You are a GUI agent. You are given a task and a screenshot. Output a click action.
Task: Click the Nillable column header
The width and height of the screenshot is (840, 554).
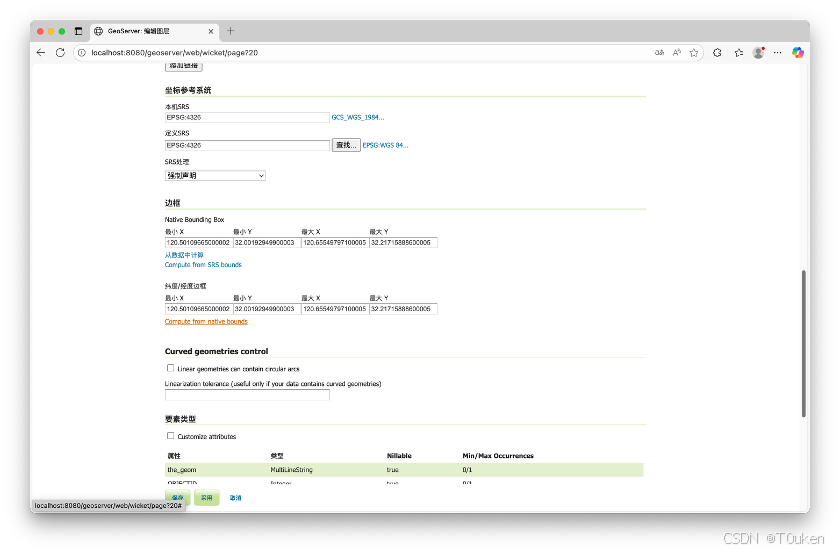click(399, 456)
